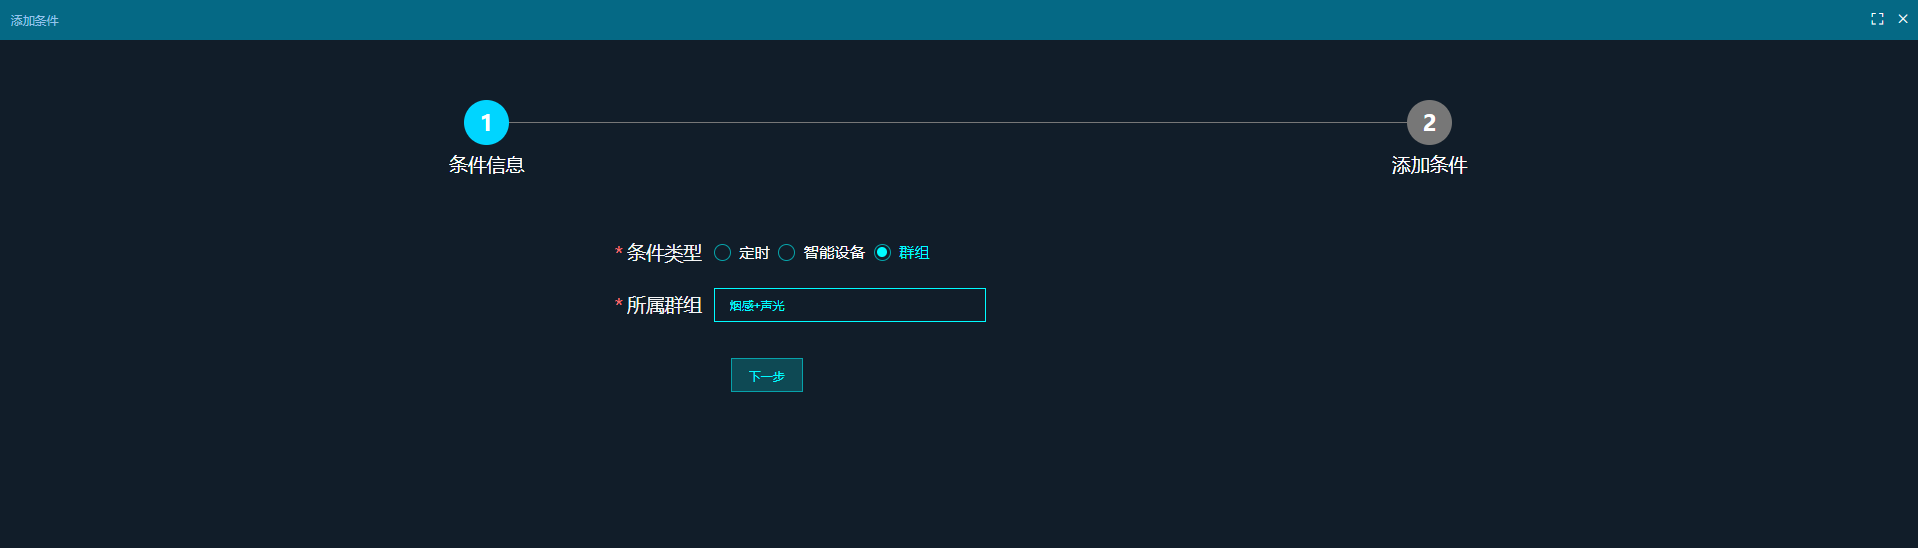
Task: Go to the 添加条件 step label under circle 2
Action: (x=1429, y=165)
